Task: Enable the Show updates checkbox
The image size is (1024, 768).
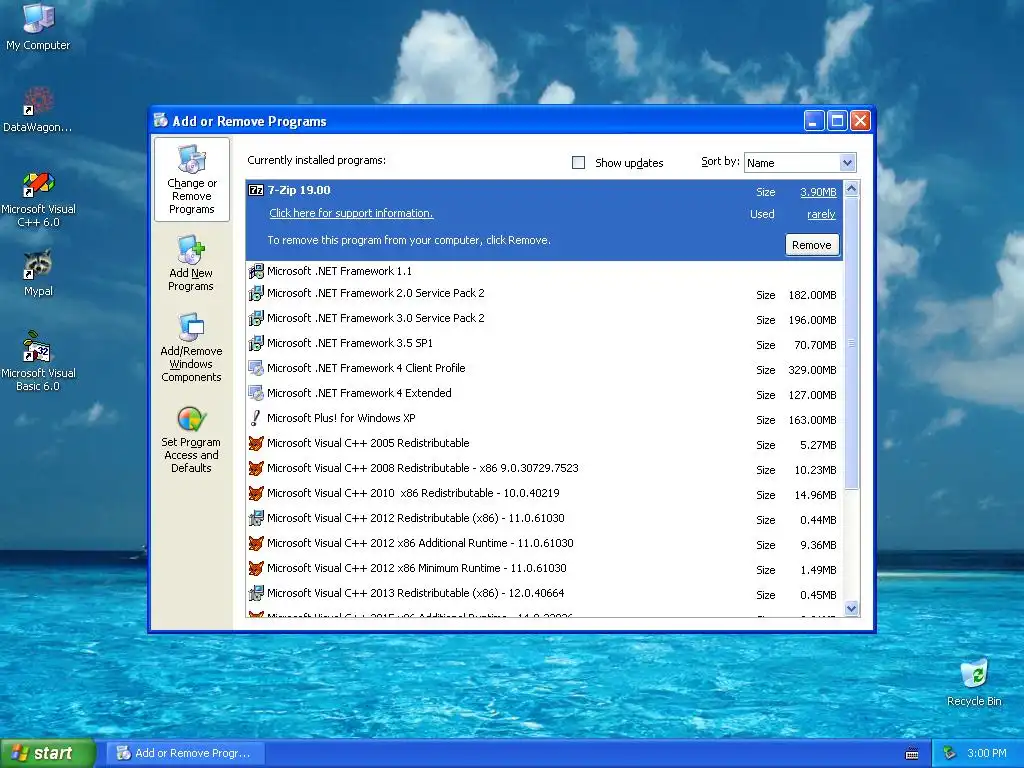Action: point(578,162)
